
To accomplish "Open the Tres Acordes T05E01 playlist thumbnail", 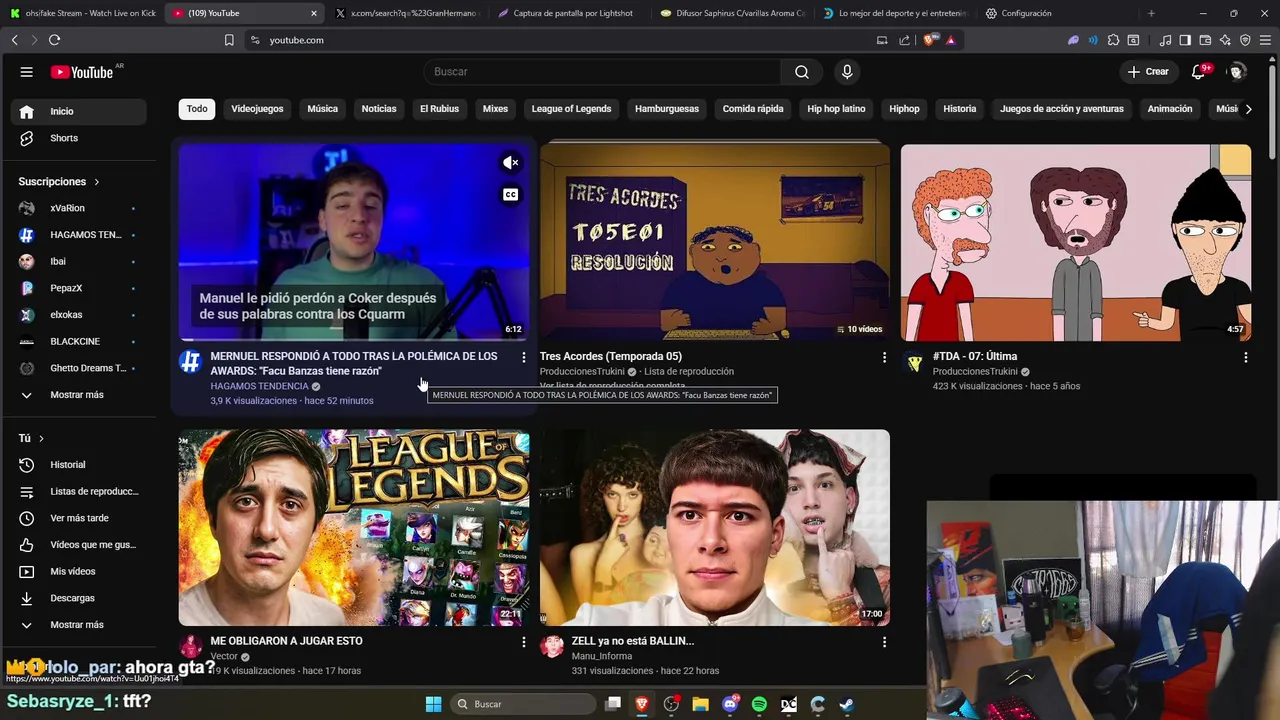I will click(x=715, y=243).
